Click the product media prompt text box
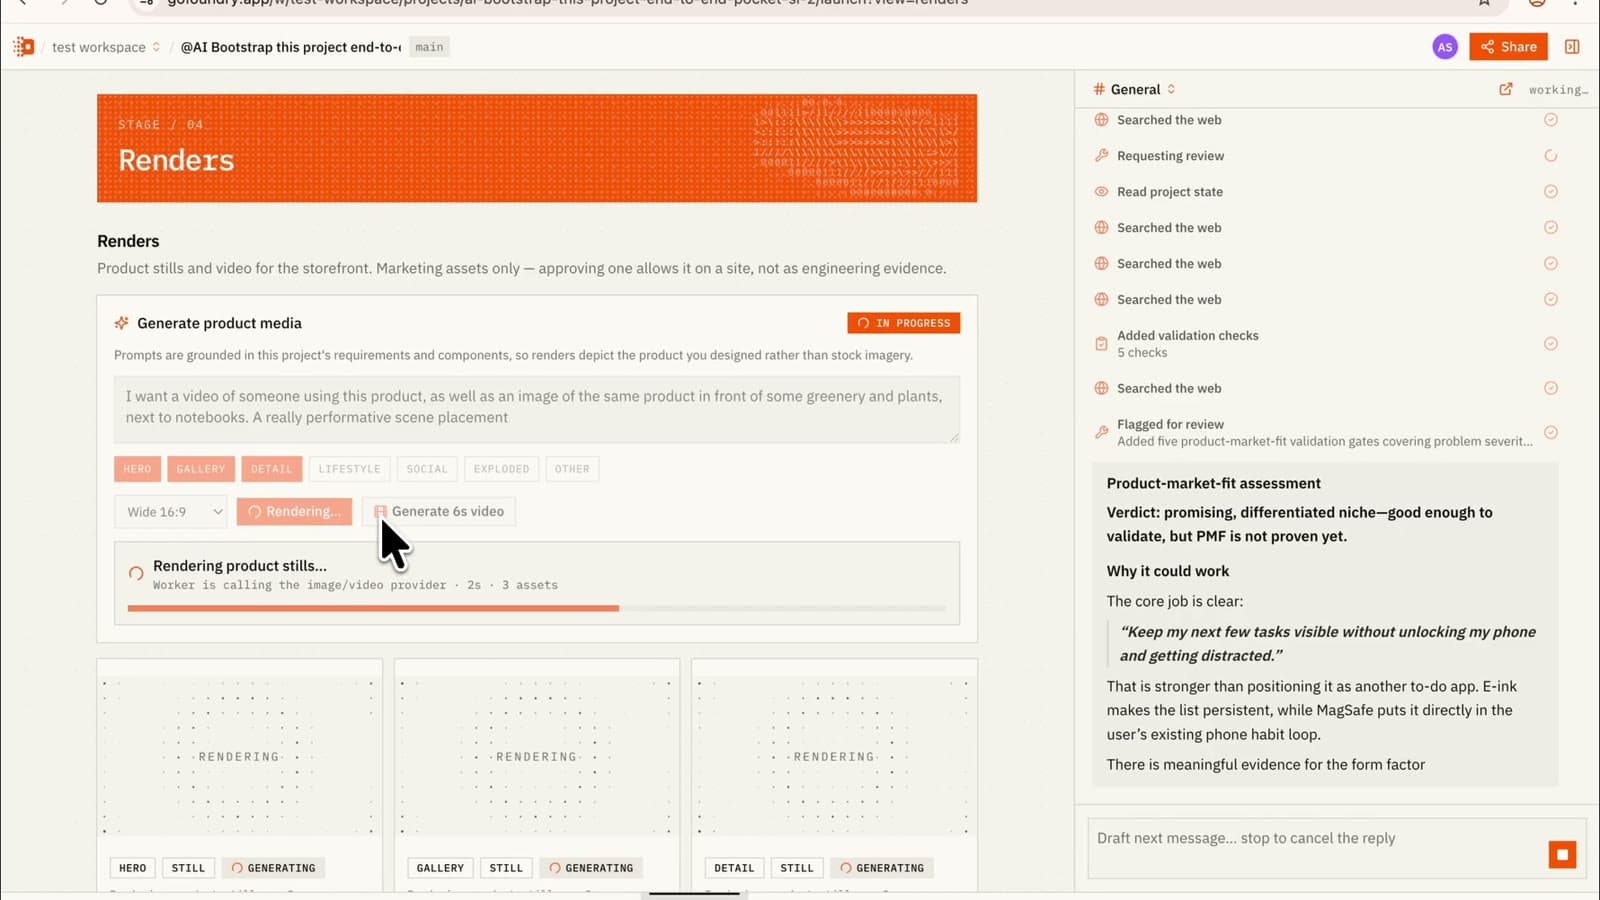This screenshot has width=1600, height=900. [537, 409]
